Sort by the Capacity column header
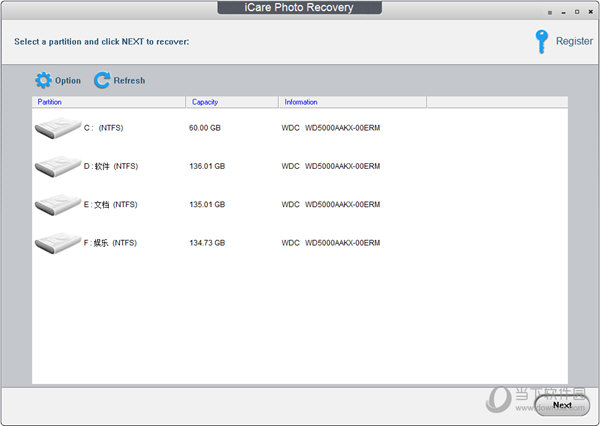 click(x=232, y=102)
